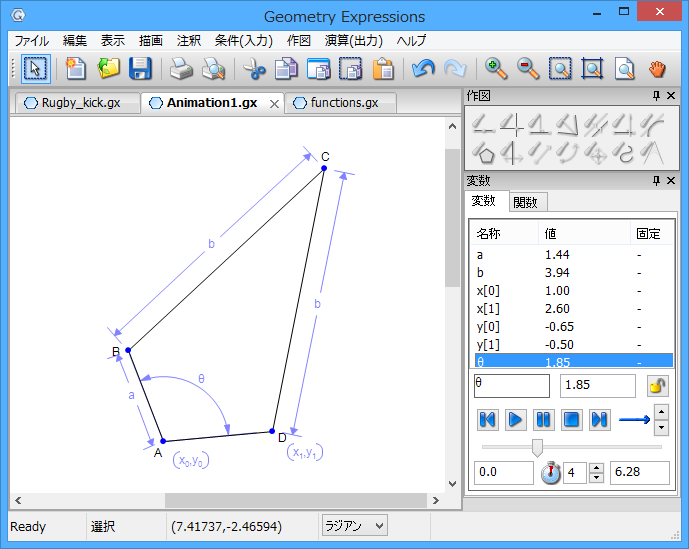Open the 作図 menu
Screen dimensions: 689x549
coord(298,41)
